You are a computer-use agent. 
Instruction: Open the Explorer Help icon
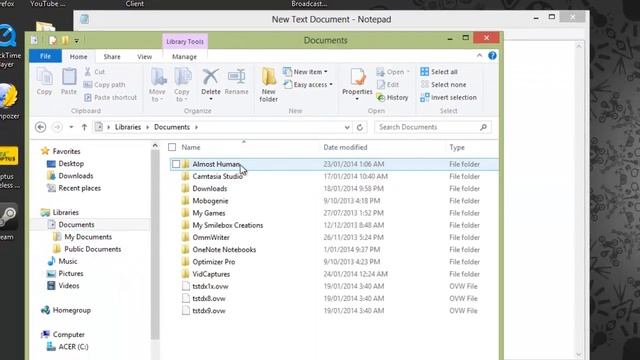point(492,56)
